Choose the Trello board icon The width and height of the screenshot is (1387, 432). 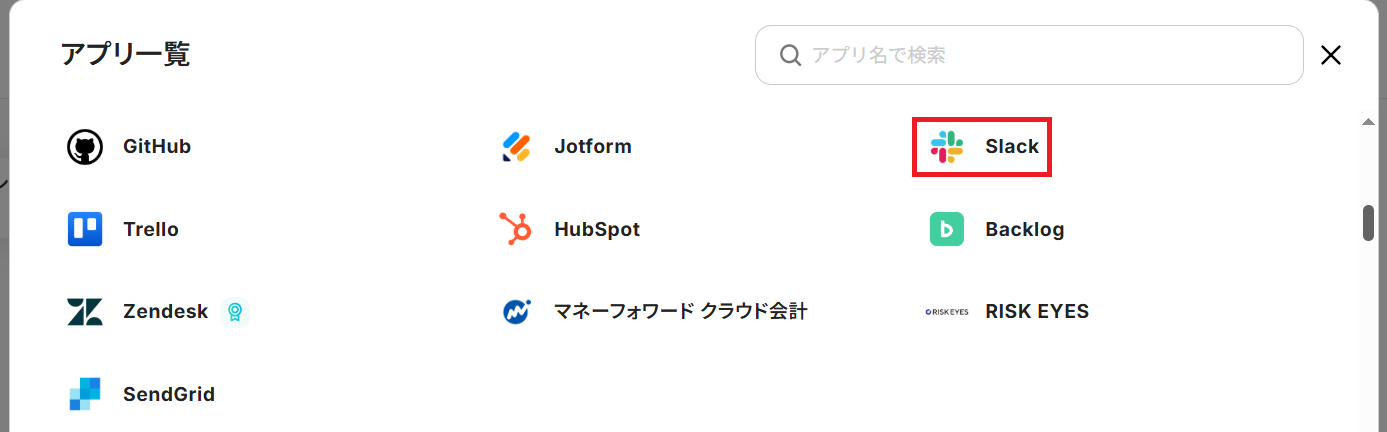[85, 229]
